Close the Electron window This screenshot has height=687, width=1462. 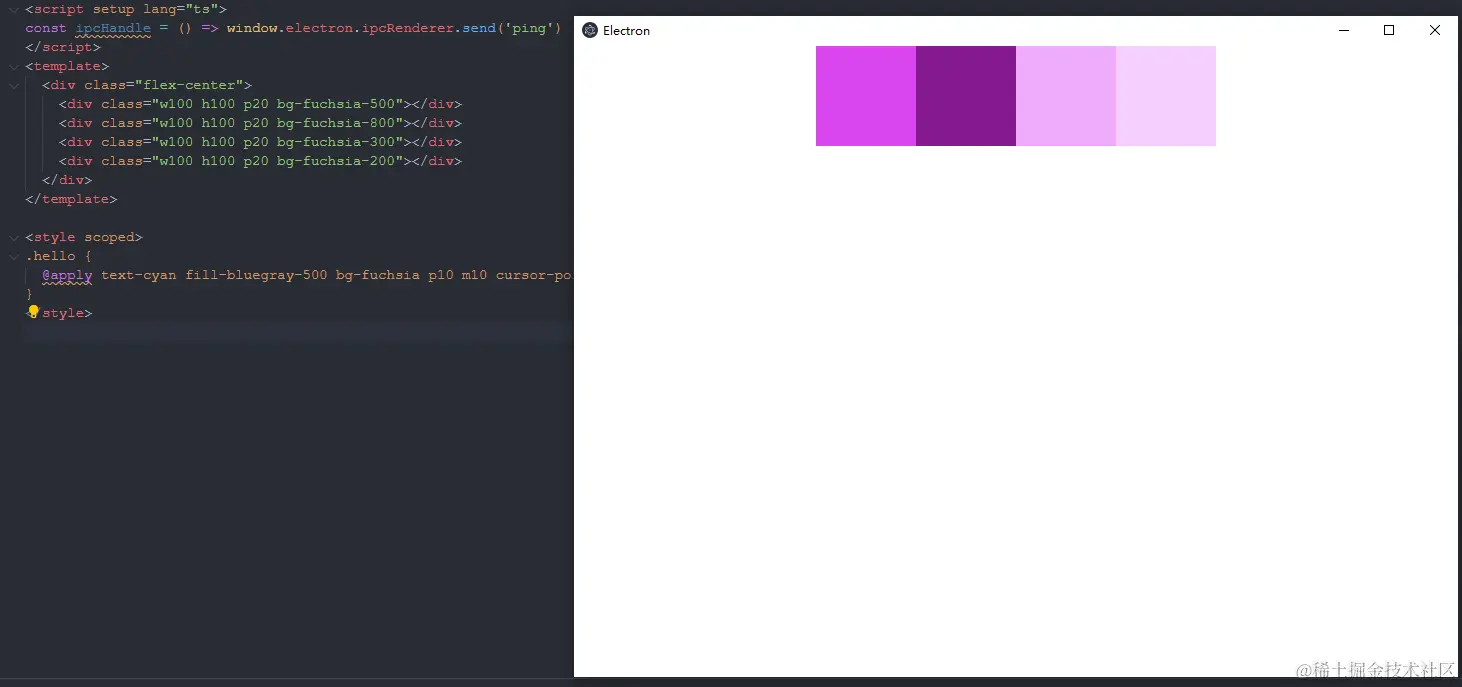click(x=1435, y=30)
